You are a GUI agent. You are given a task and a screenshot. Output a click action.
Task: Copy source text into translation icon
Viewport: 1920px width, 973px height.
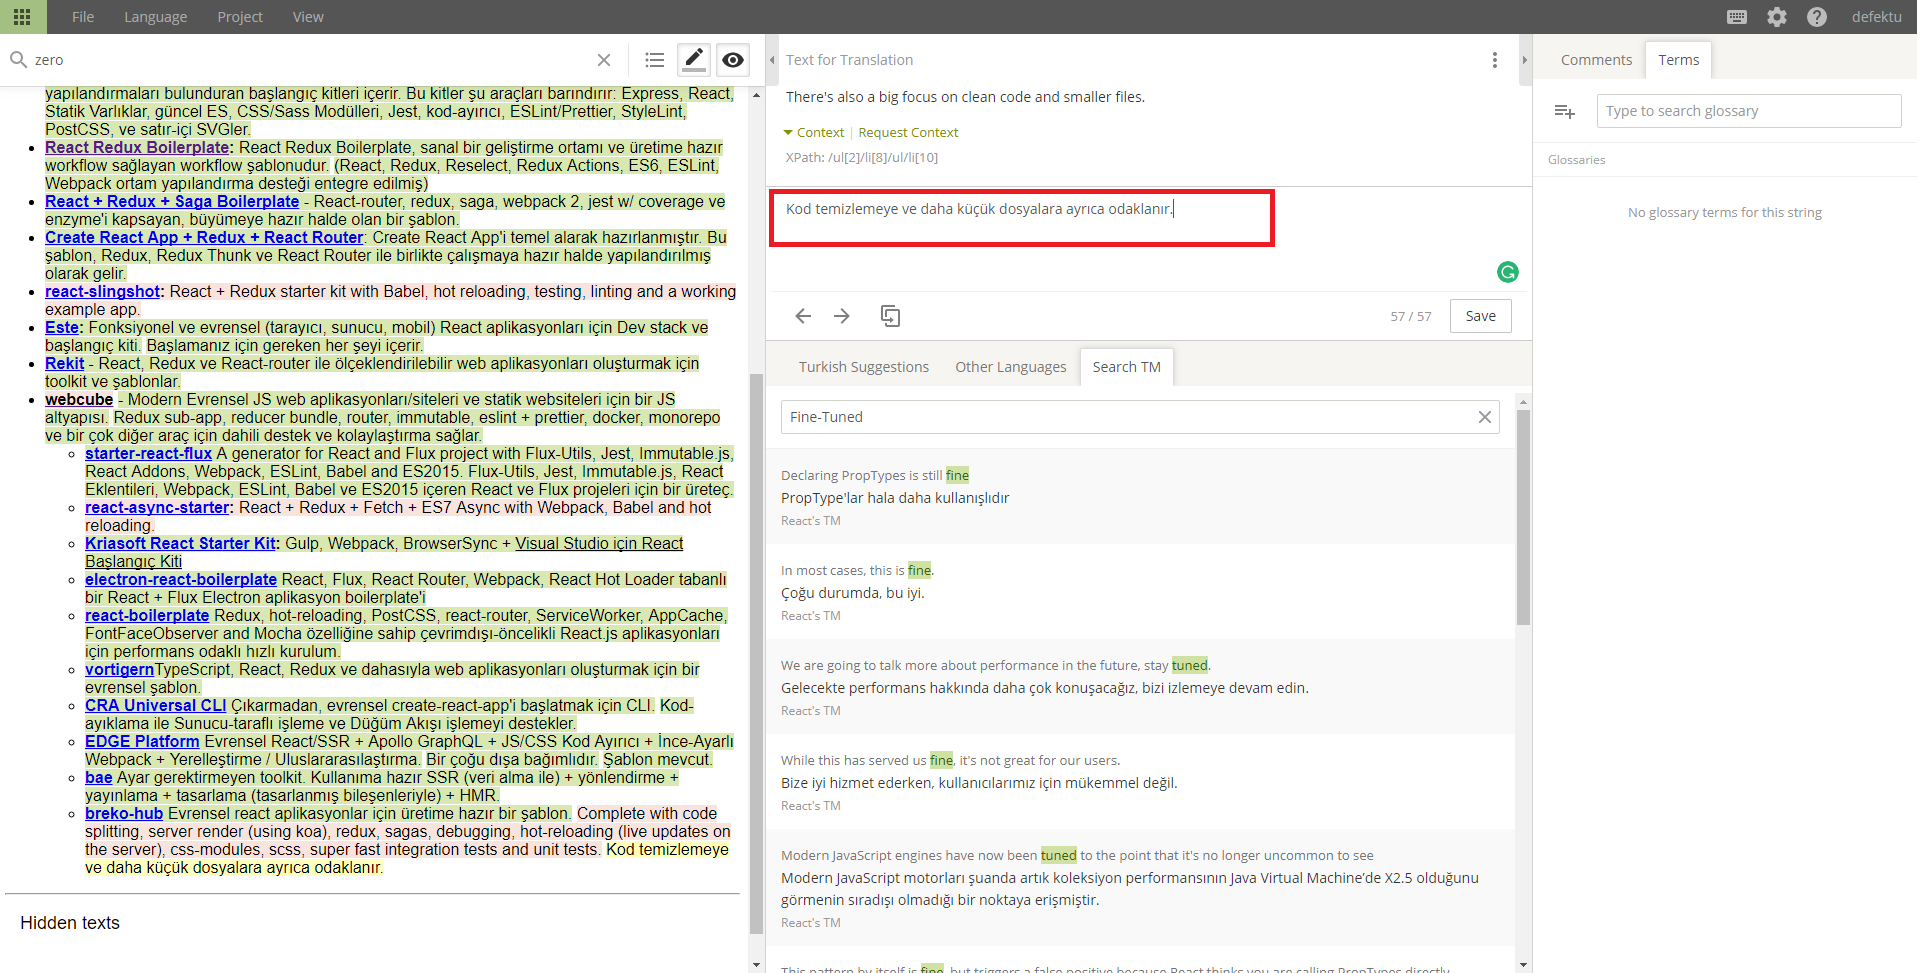pos(890,316)
